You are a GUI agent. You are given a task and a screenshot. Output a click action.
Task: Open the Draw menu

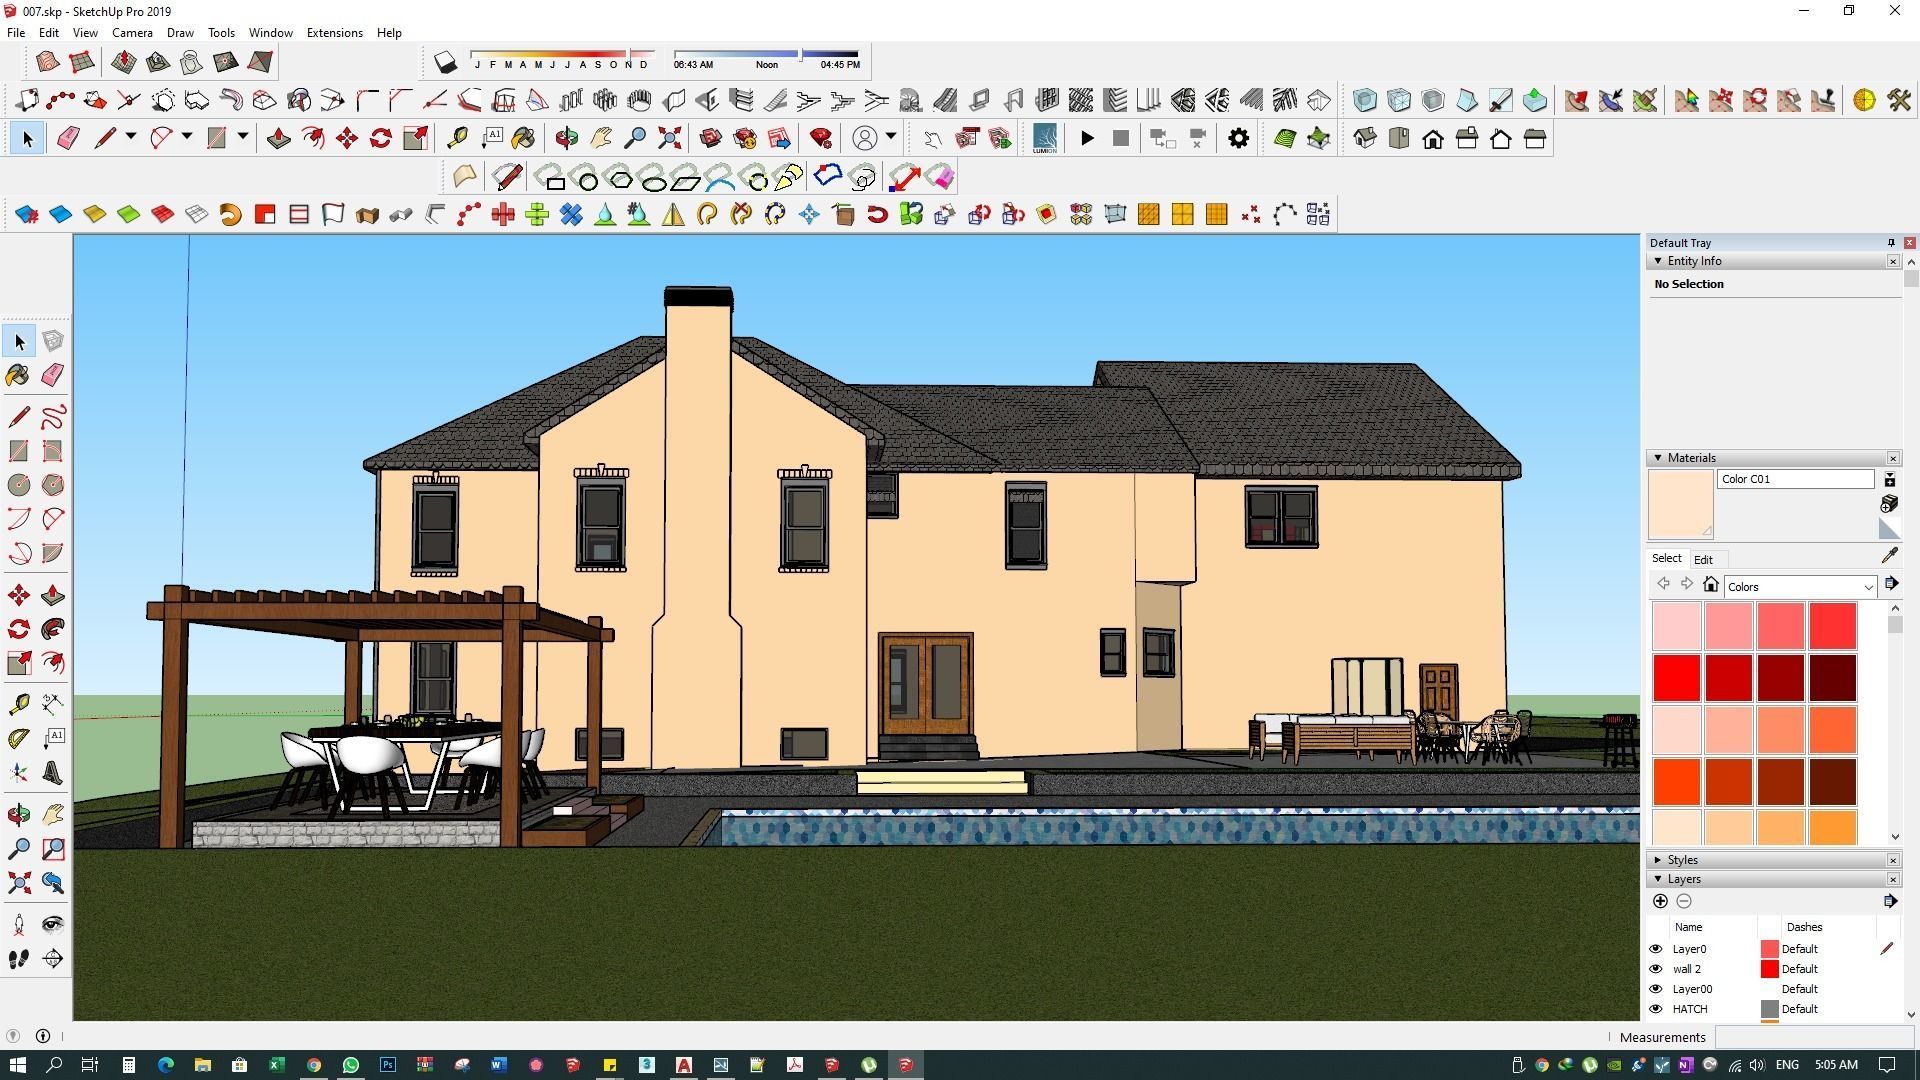pos(180,32)
